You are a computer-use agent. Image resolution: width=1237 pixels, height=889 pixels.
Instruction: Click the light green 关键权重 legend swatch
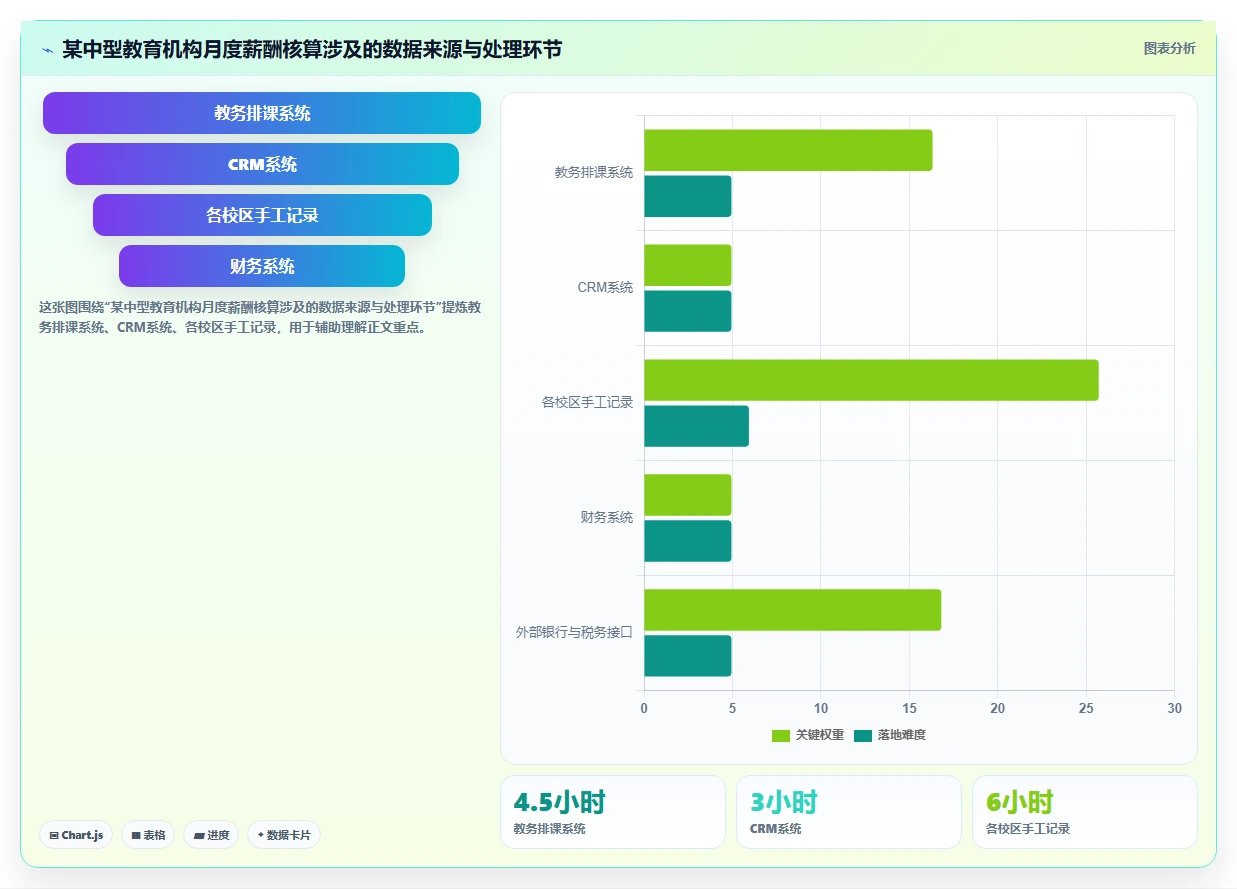pos(781,736)
